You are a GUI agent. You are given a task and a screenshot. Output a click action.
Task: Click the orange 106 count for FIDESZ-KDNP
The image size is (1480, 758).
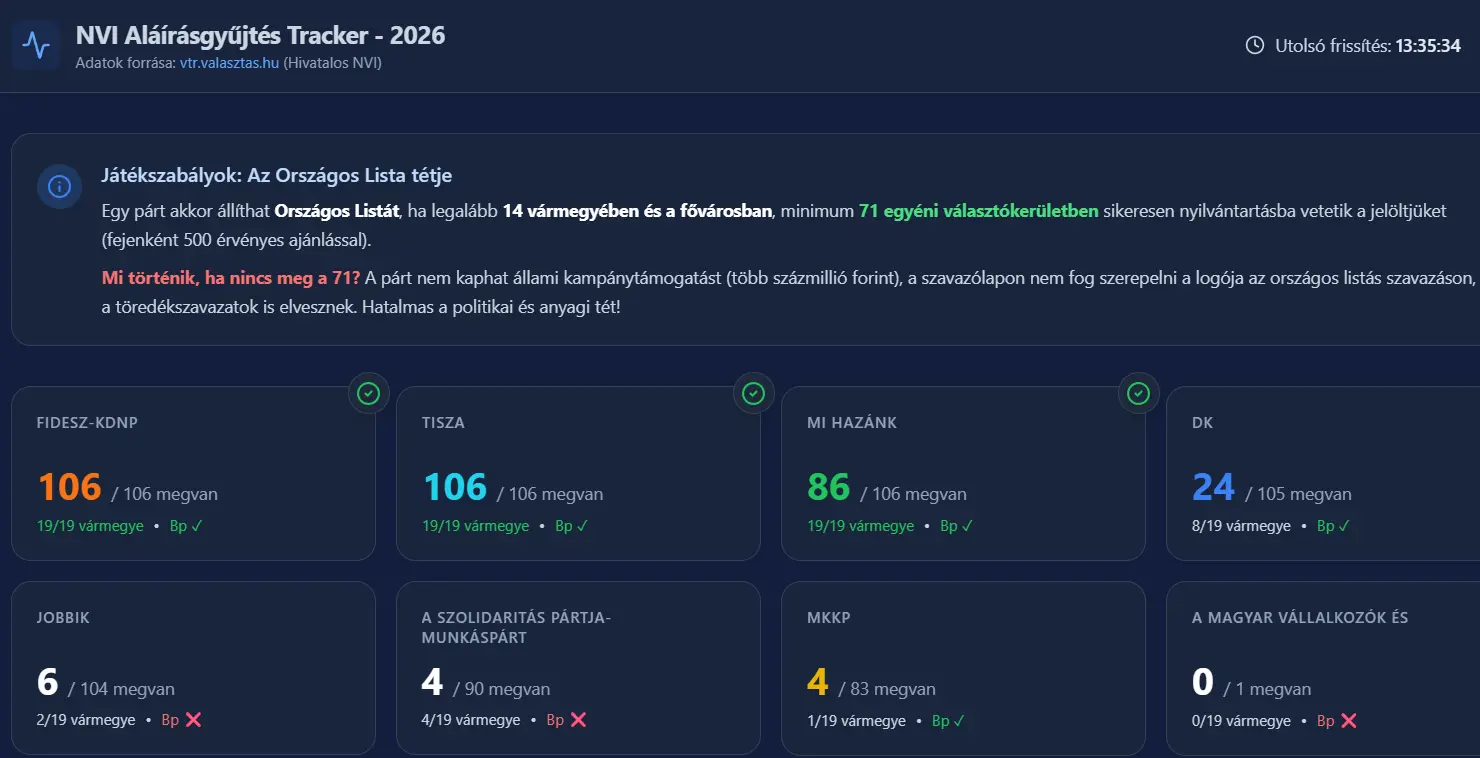click(x=70, y=487)
